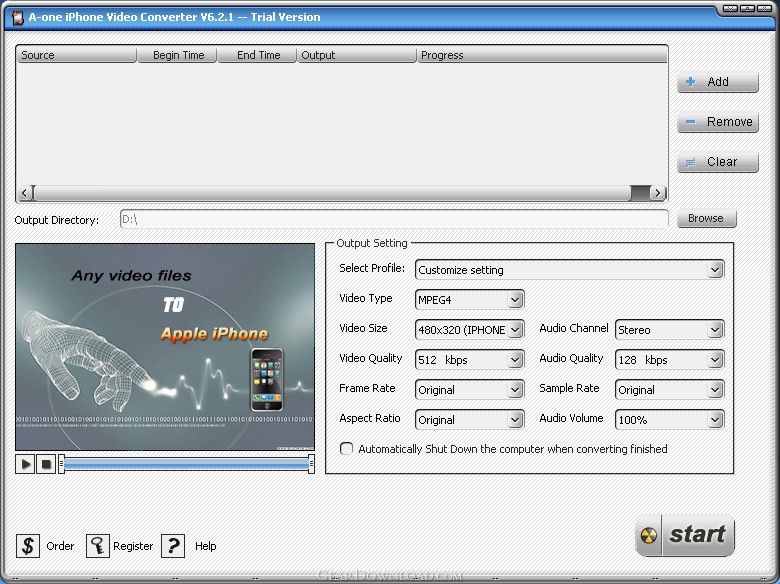Viewport: 780px width, 584px height.
Task: Close the converter window
Action: pos(764,8)
